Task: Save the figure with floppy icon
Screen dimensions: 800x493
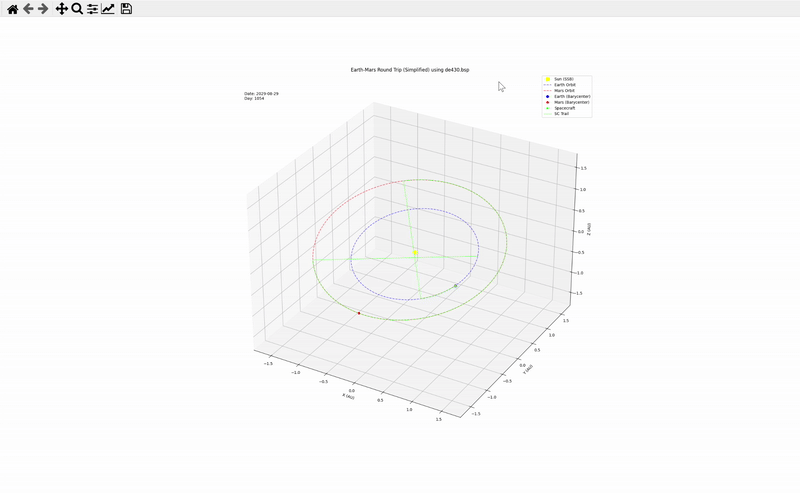Action: pyautogui.click(x=126, y=9)
